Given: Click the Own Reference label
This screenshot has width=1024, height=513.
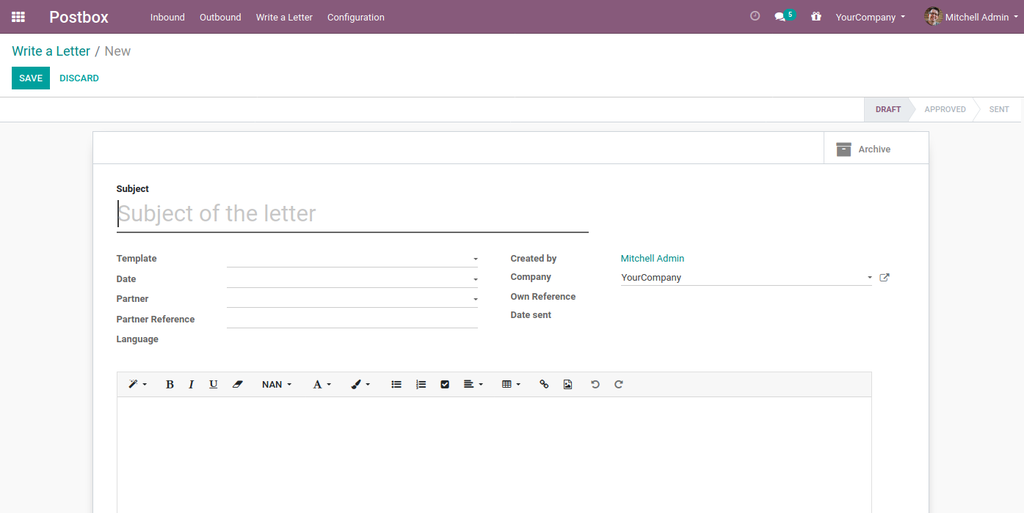Looking at the screenshot, I should (543, 296).
